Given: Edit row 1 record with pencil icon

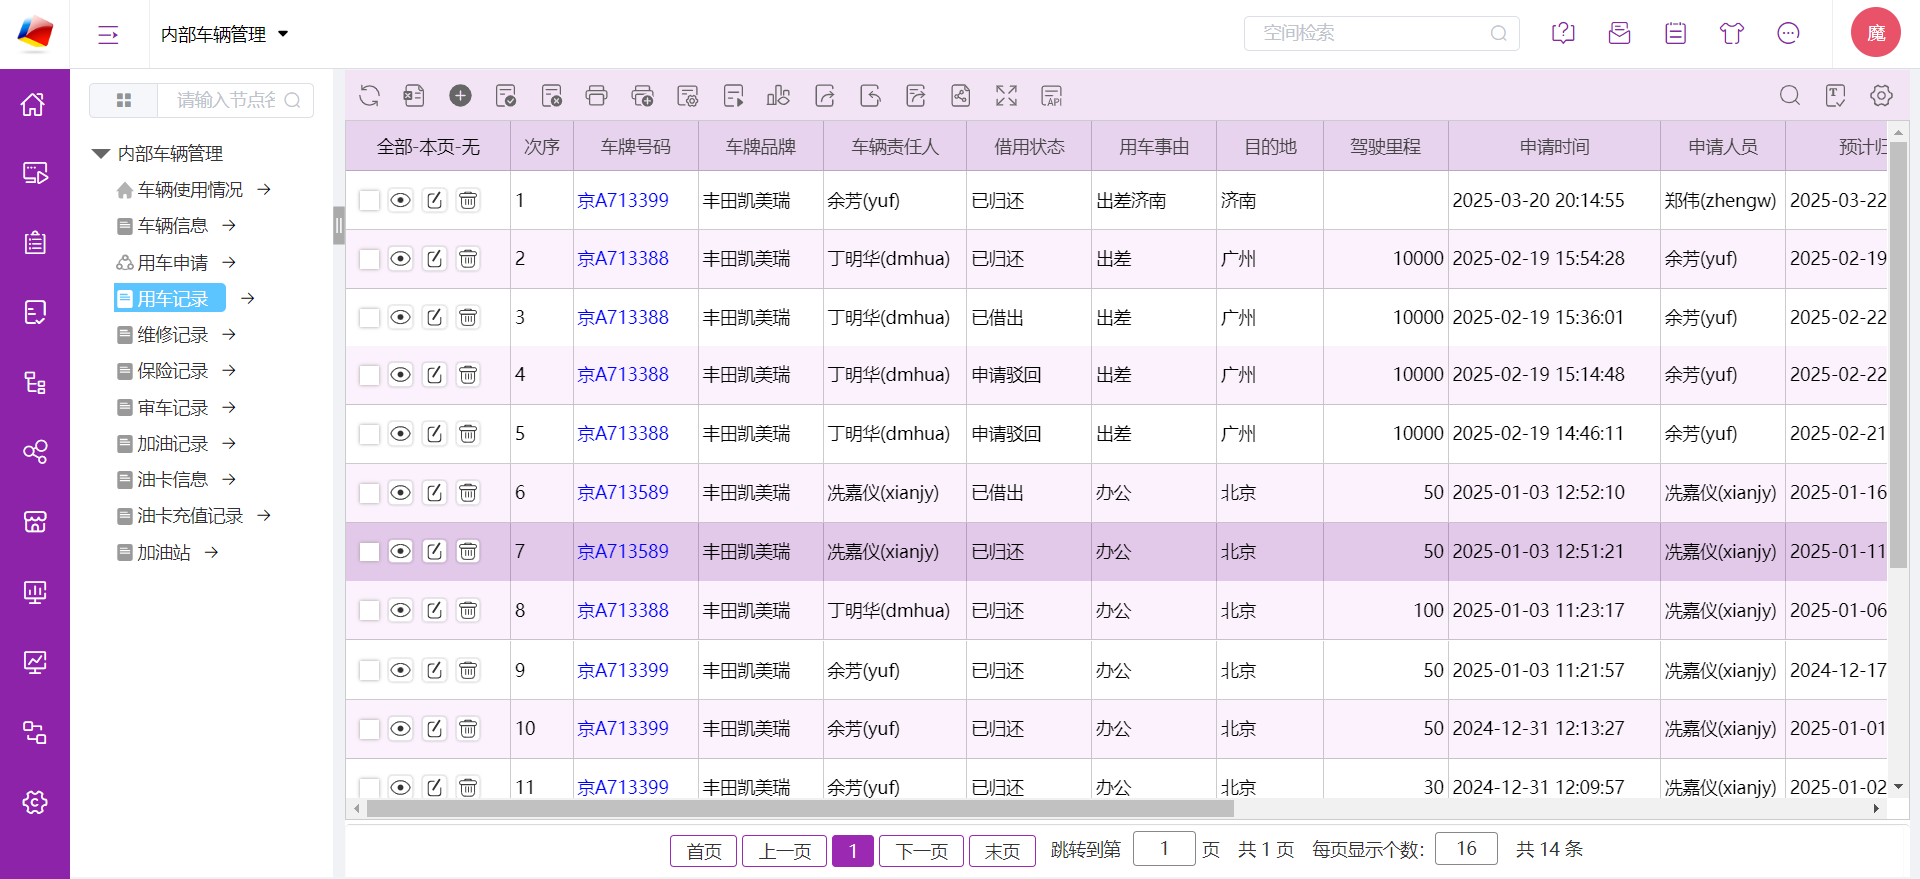Looking at the screenshot, I should (x=434, y=200).
